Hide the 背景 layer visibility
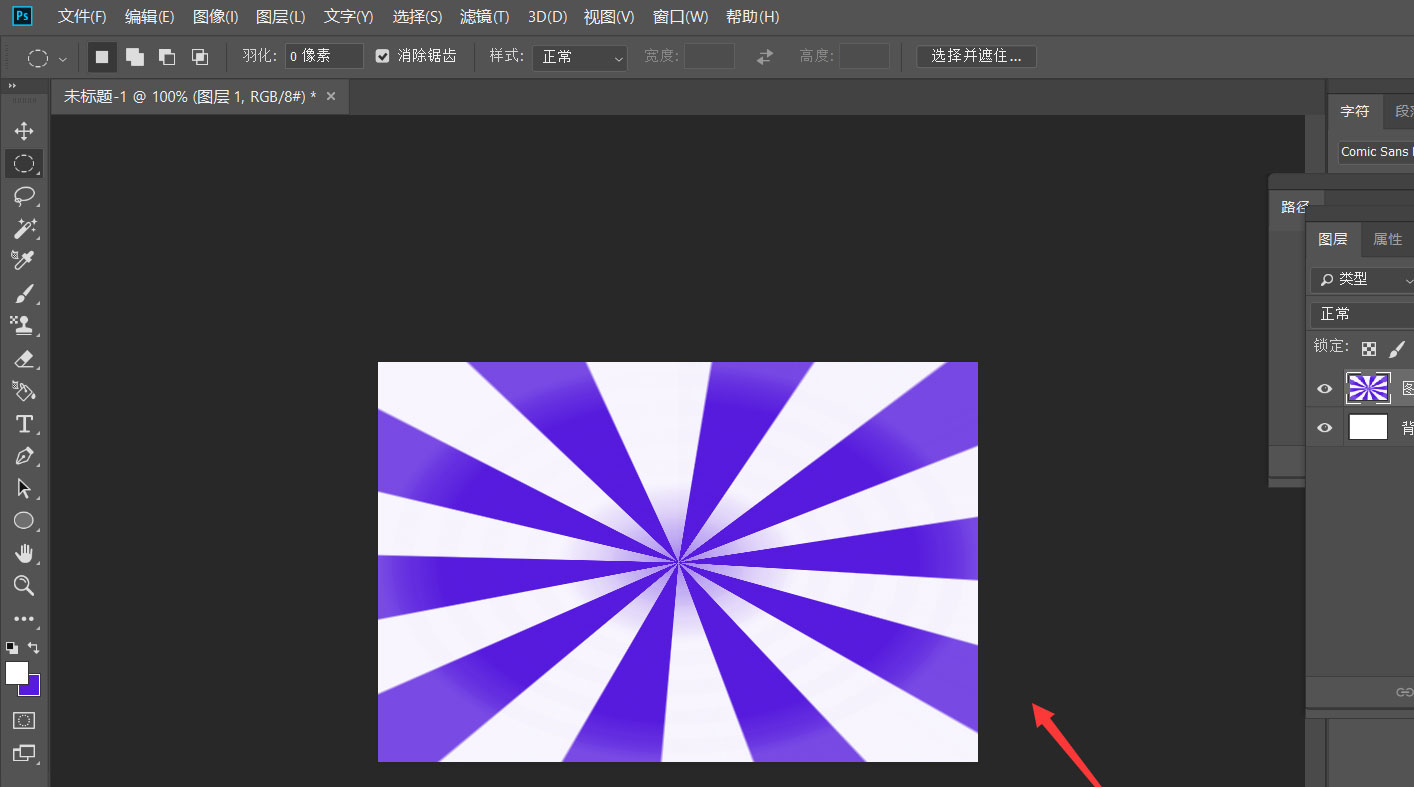Screen dimensions: 1414x787 [x=1323, y=427]
